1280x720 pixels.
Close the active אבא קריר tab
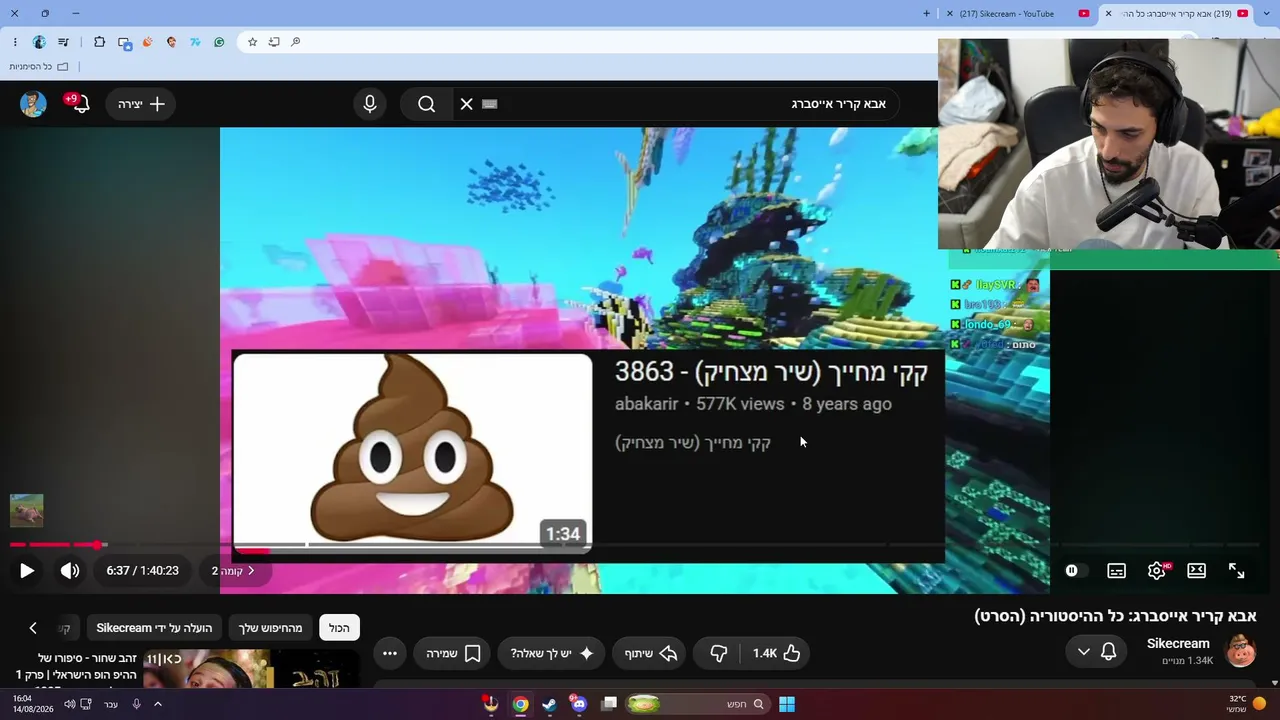point(1108,14)
